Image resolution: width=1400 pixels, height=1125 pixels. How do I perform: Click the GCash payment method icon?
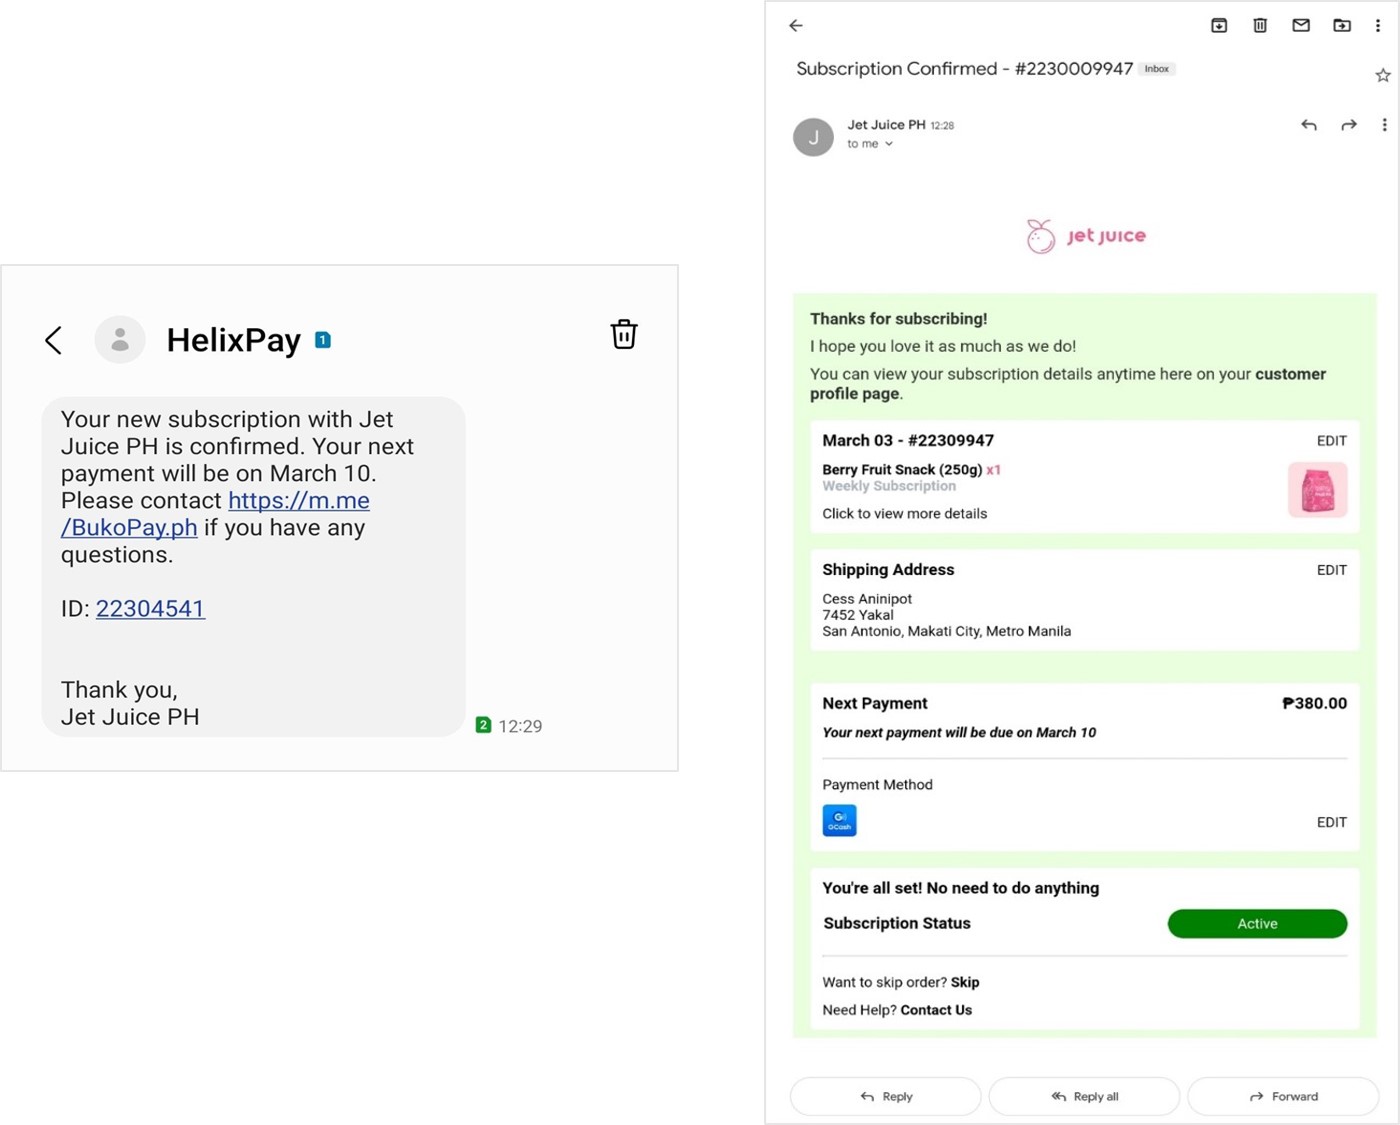(839, 820)
